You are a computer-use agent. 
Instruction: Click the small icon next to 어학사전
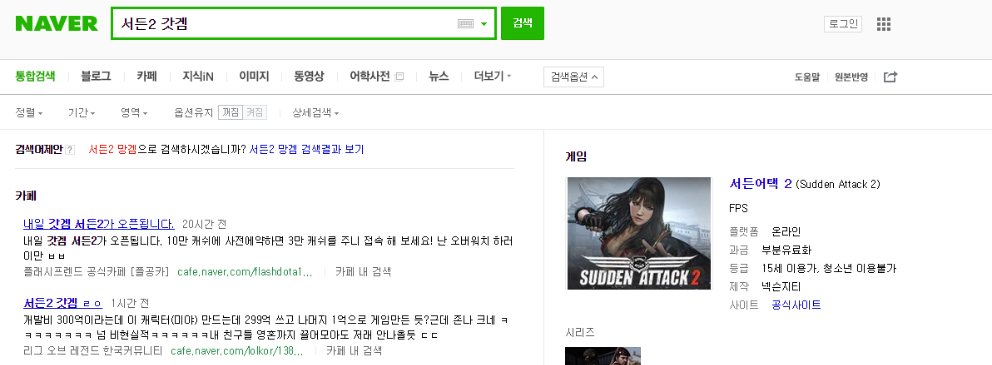click(399, 77)
